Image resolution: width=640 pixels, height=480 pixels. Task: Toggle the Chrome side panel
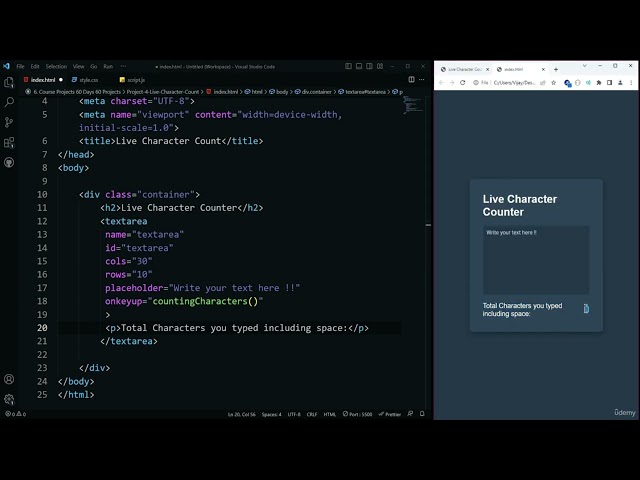point(609,82)
